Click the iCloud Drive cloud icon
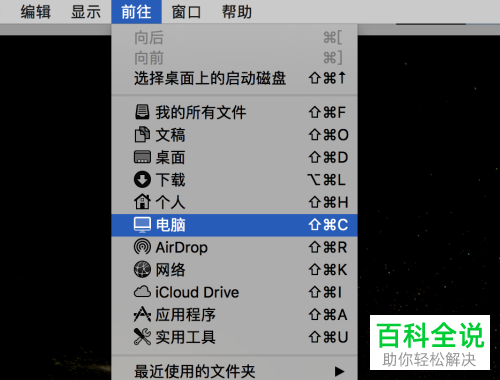Viewport: 500px width, 380px height. pyautogui.click(x=142, y=292)
